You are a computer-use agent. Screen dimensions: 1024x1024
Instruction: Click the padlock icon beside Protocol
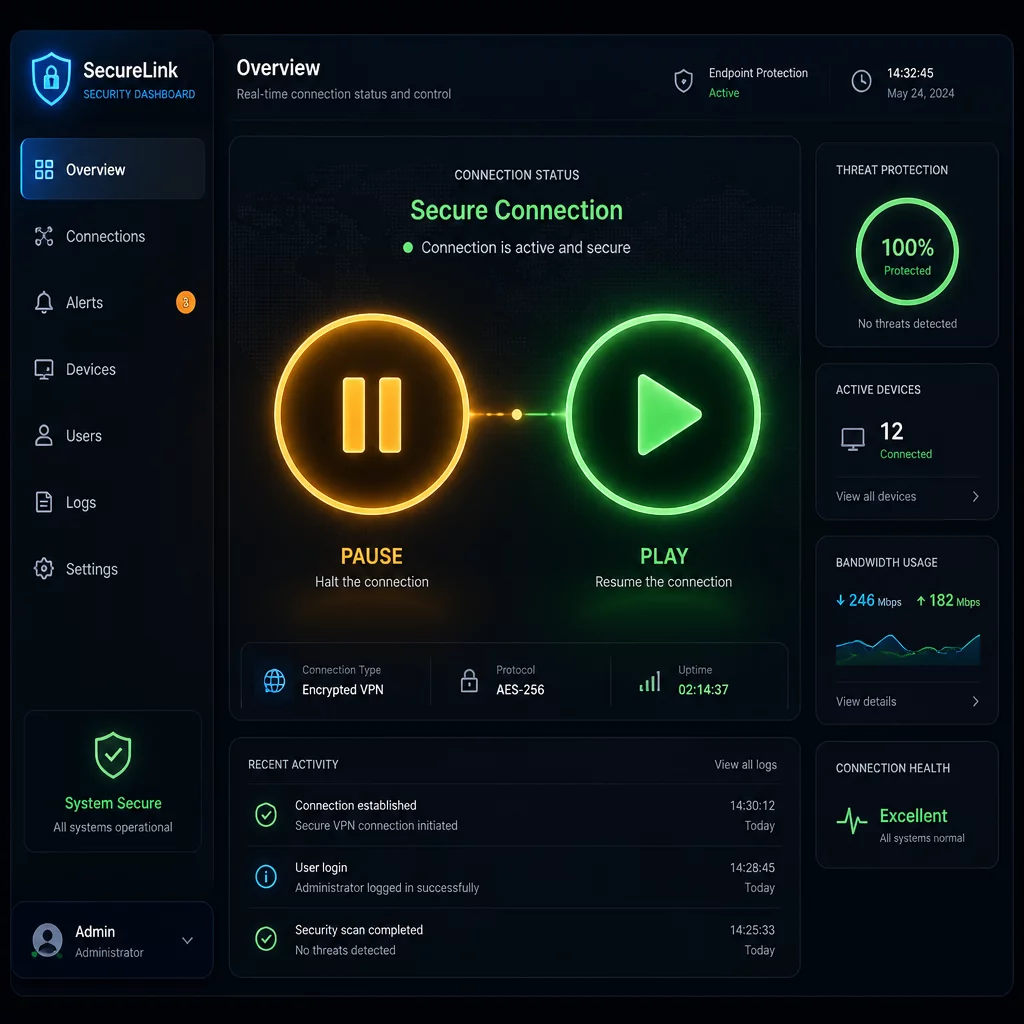click(x=469, y=680)
